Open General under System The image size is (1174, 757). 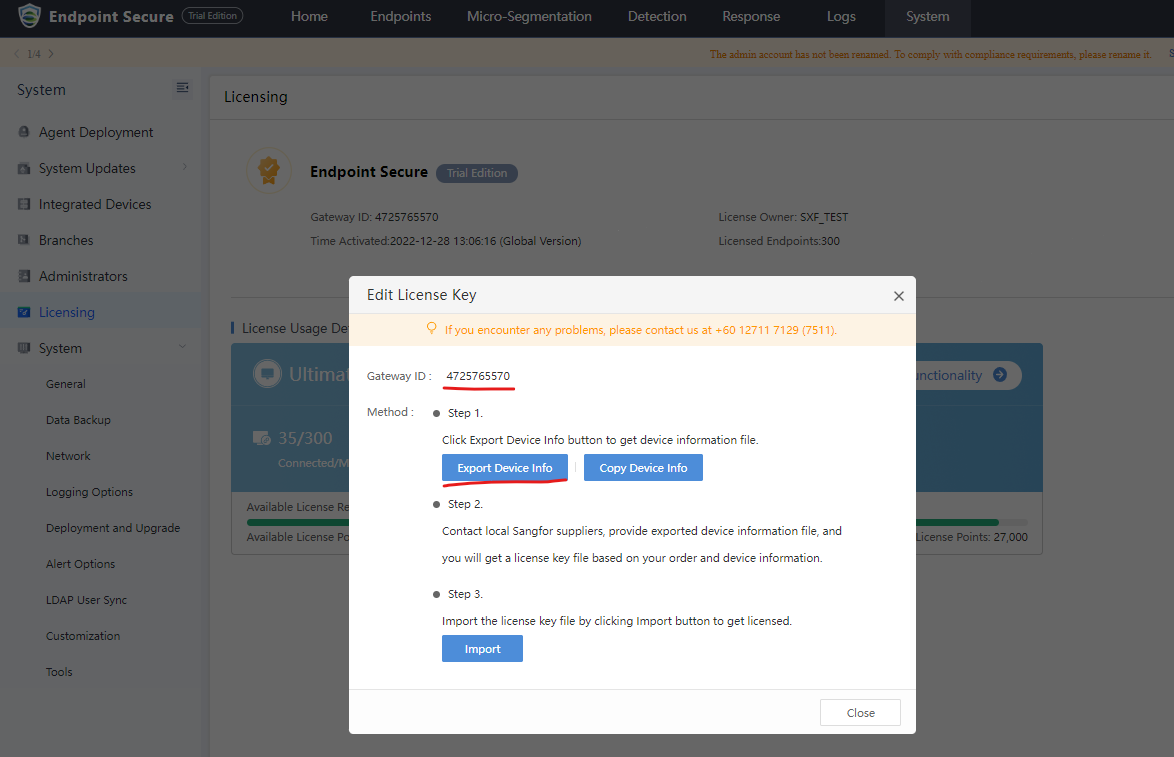tap(66, 384)
